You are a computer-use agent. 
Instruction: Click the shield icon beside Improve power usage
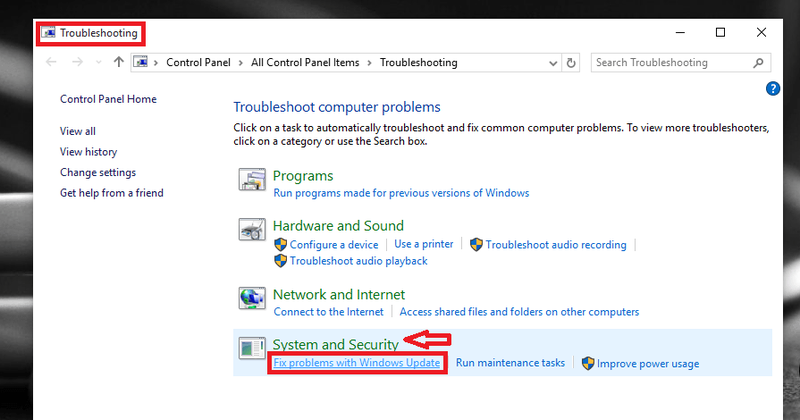[x=588, y=363]
